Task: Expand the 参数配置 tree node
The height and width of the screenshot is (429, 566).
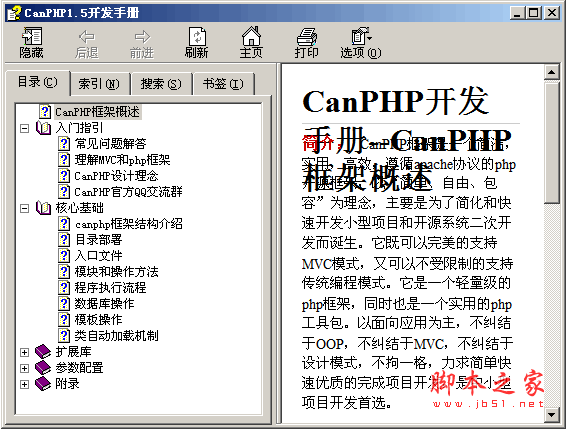Action: point(24,368)
